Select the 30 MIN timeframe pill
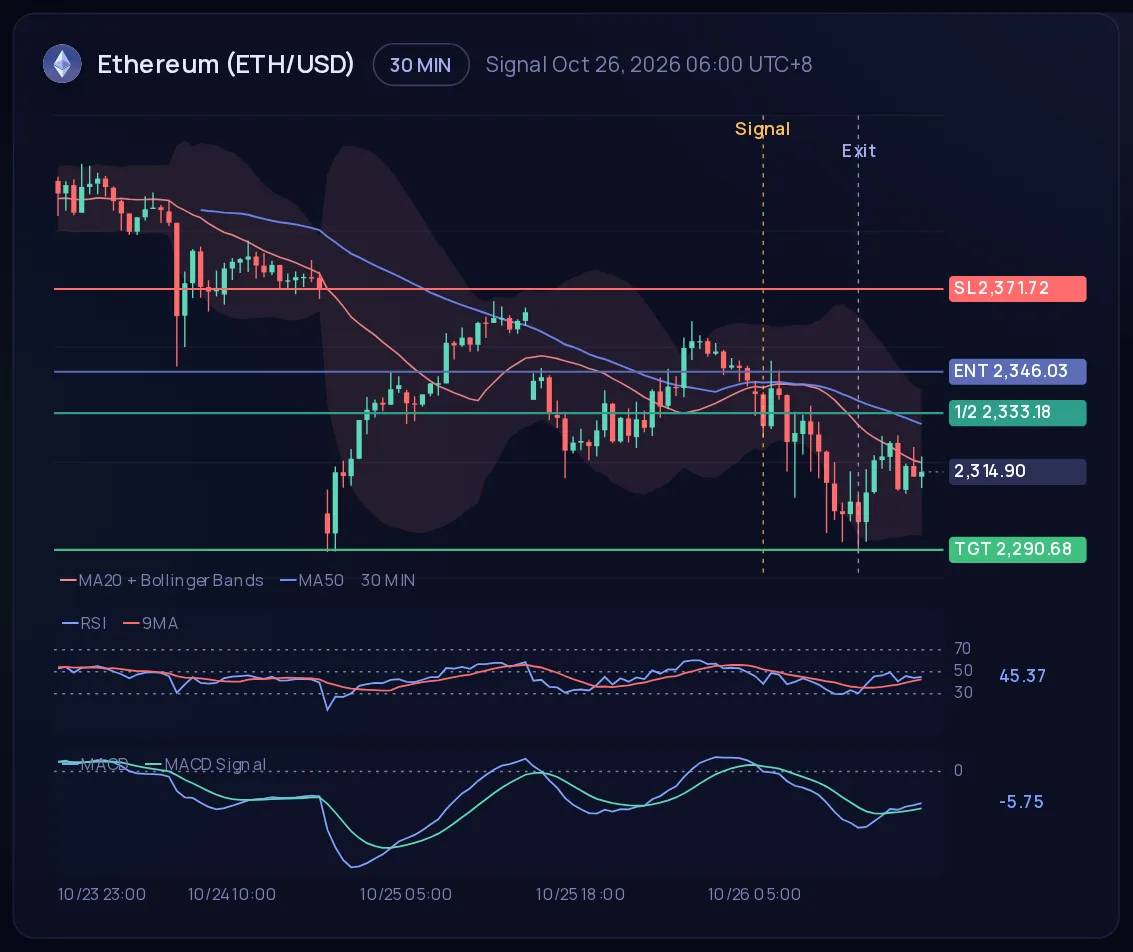 click(x=421, y=65)
